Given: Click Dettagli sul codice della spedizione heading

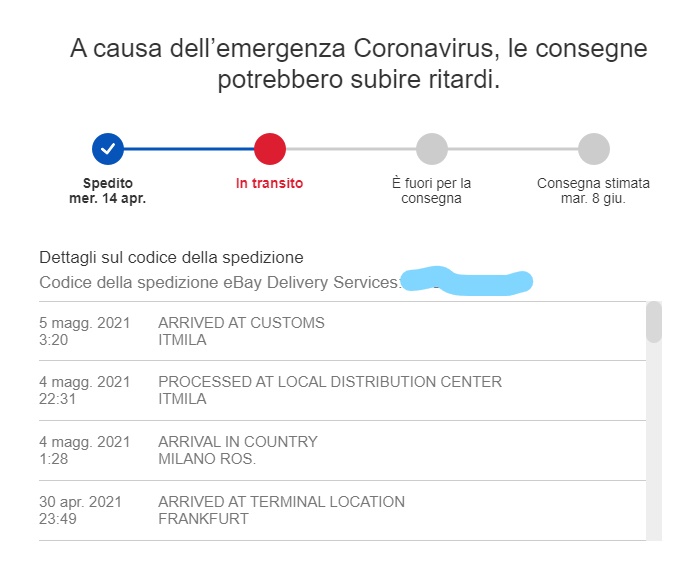Looking at the screenshot, I should 171,257.
